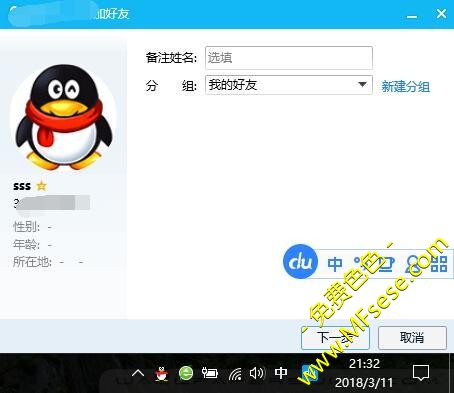Open the Wi-Fi network tray icon

[235, 374]
